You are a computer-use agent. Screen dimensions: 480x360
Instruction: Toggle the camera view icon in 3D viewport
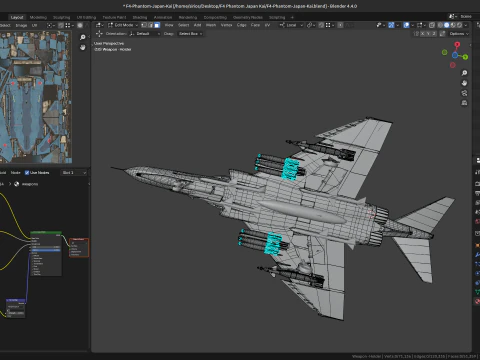pos(464,93)
